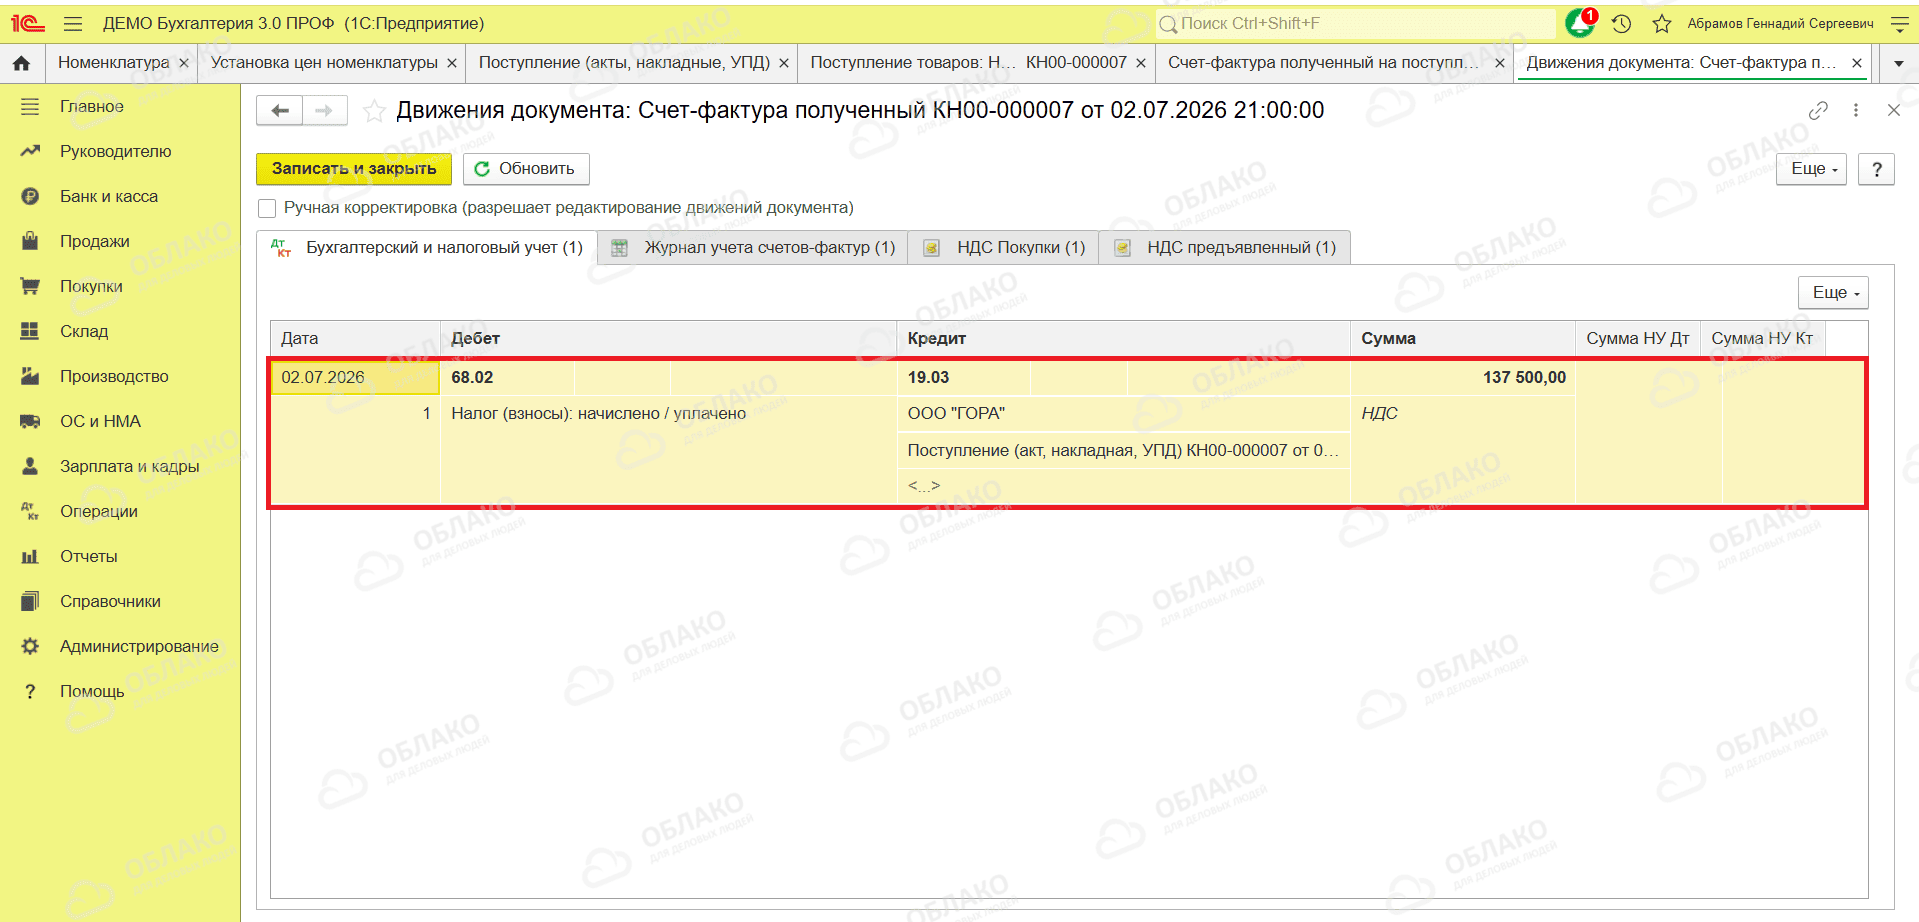1919x922 pixels.
Task: Open service menu lines icon top right
Action: 1900,23
